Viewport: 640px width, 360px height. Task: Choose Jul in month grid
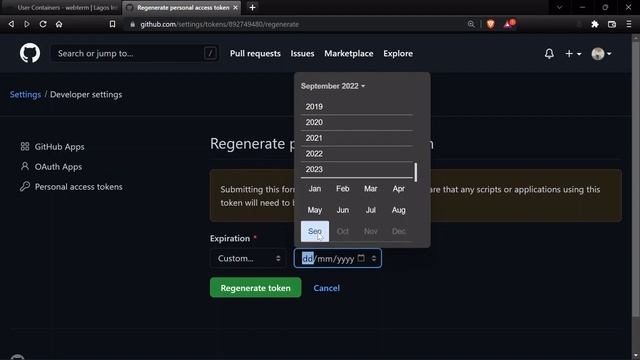[371, 210]
